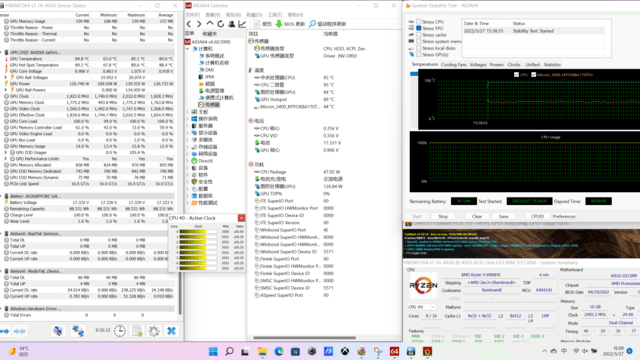The height and width of the screenshot is (360, 640).
Task: Expand GPU Rail Voltages row in HWiNFO
Action: [x=6, y=77]
